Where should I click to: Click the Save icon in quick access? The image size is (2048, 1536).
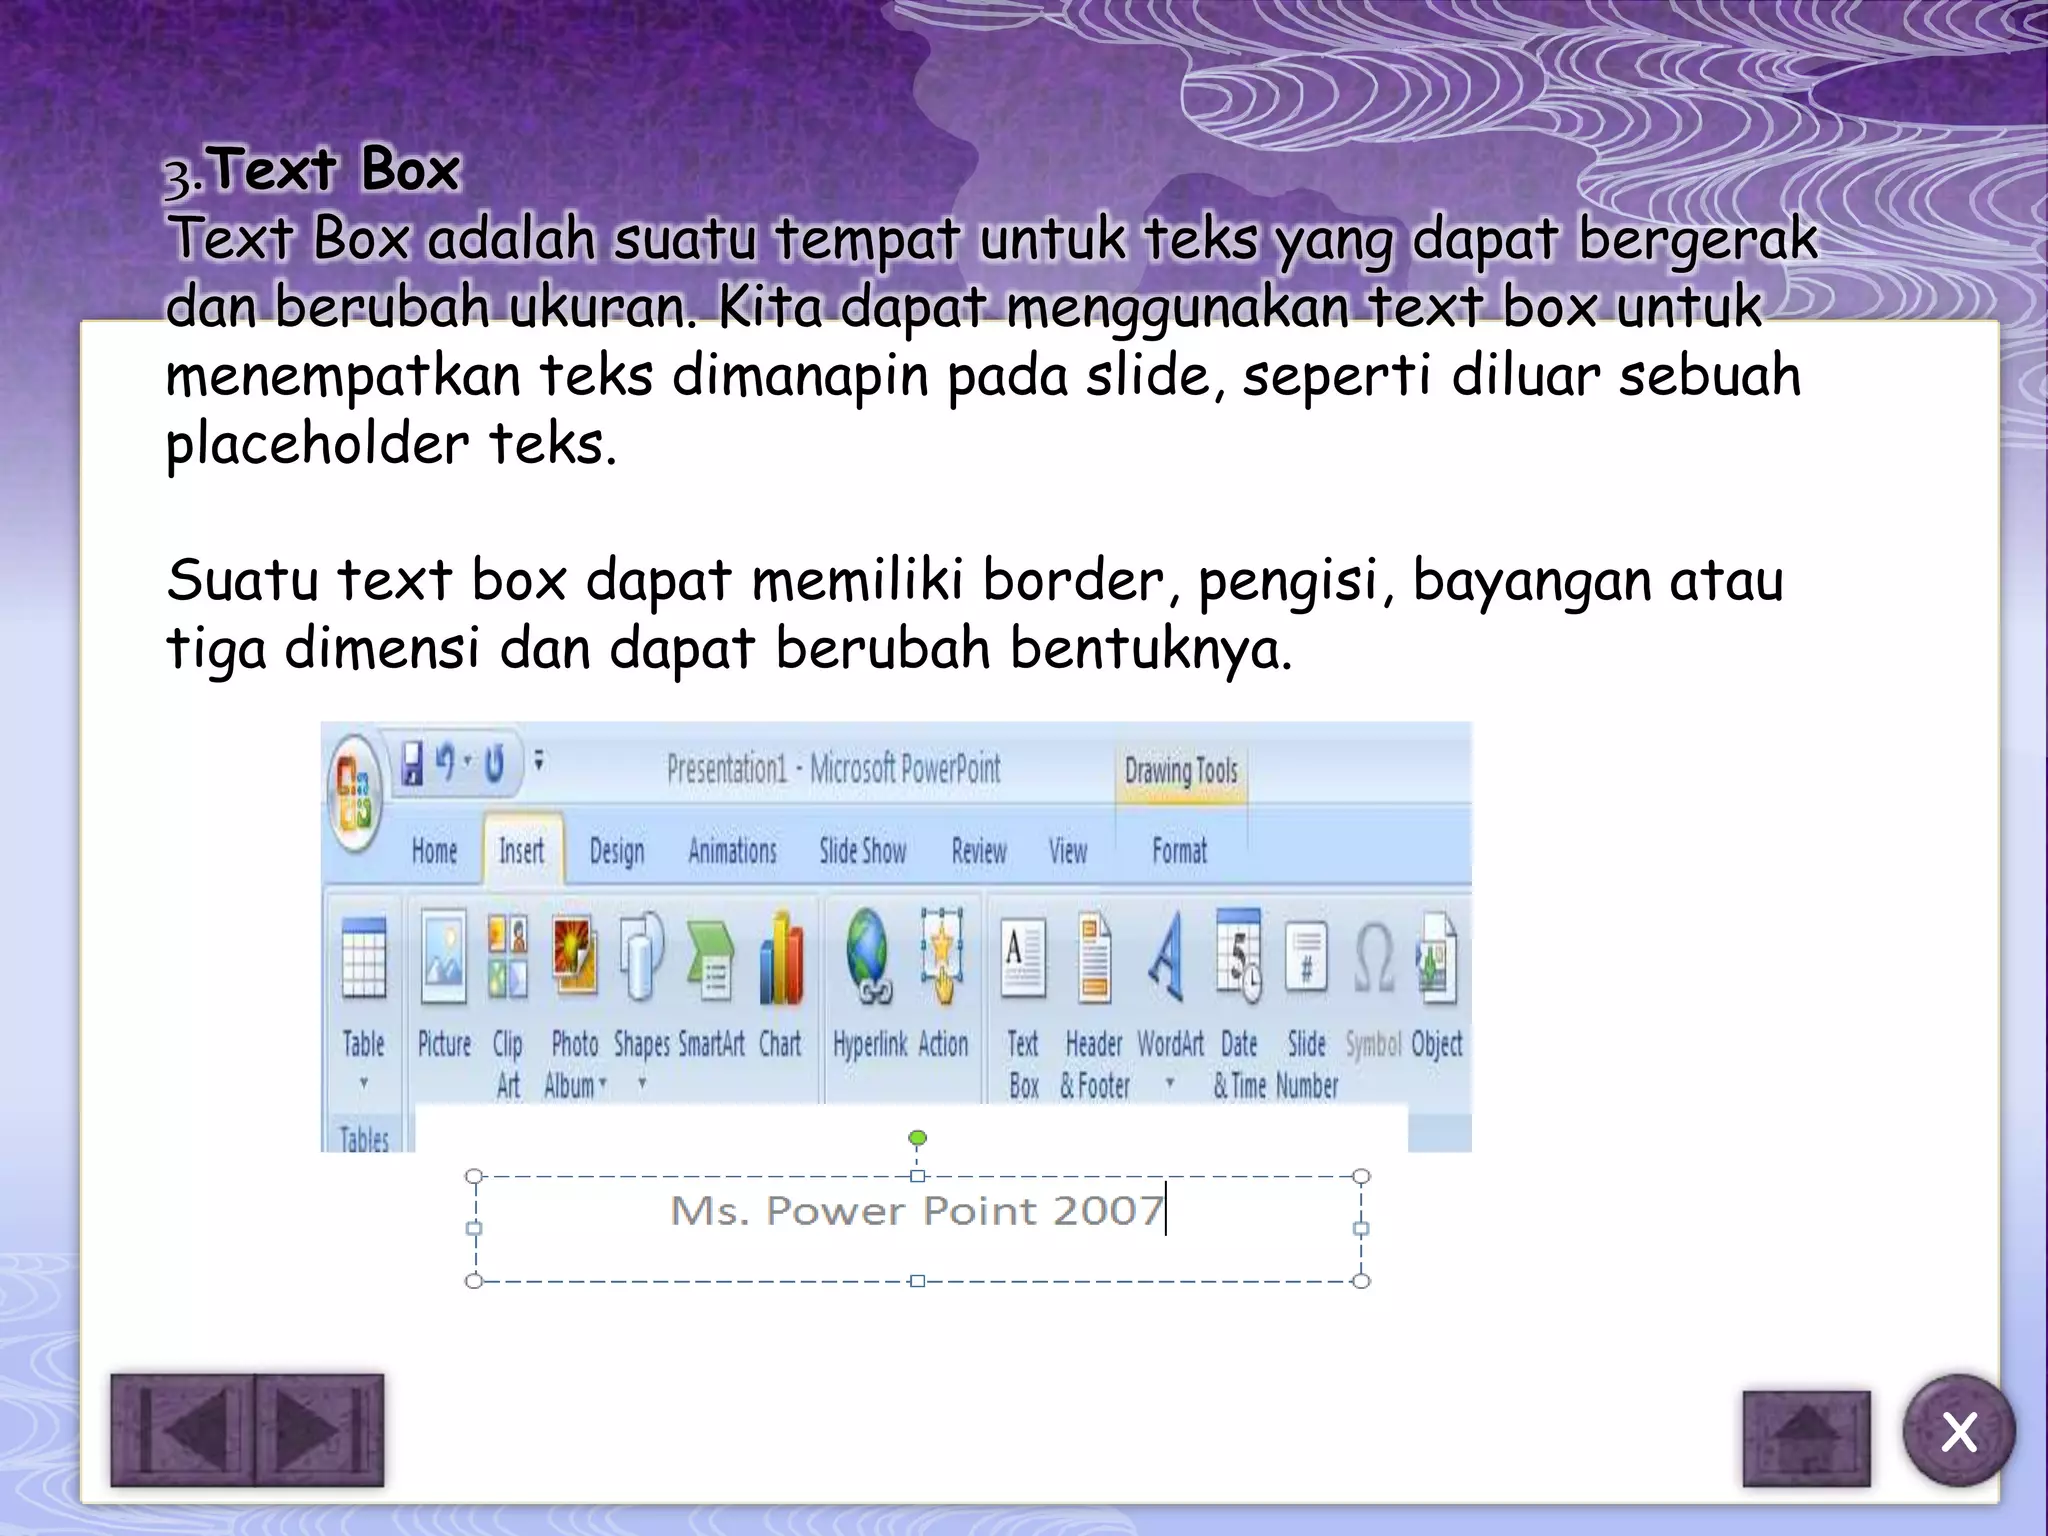[412, 765]
